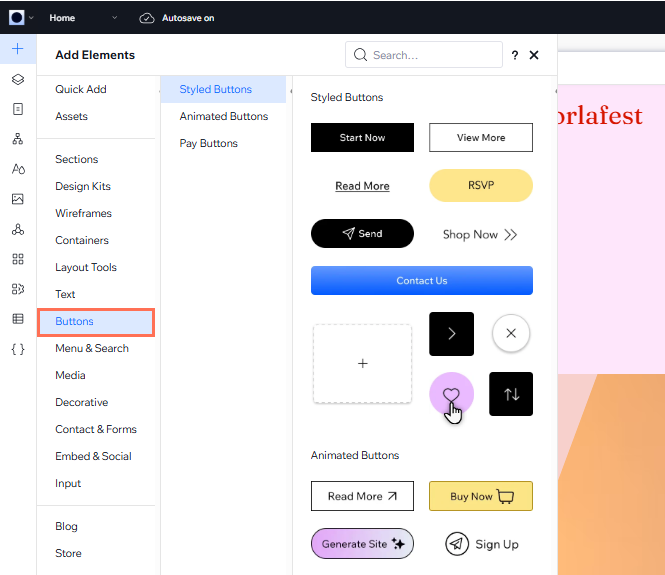Viewport: 665px width, 575px height.
Task: Add the blue Contact Us button
Action: pyautogui.click(x=422, y=281)
